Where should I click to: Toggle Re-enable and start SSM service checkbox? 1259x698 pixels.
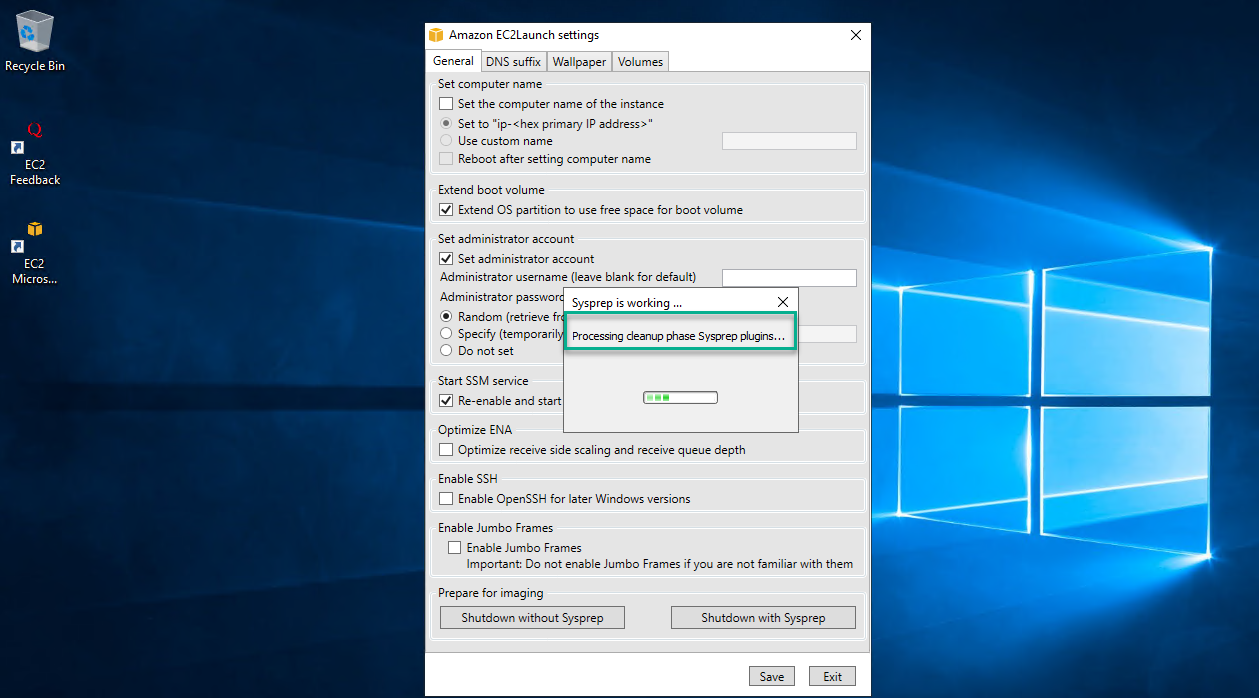(x=446, y=401)
